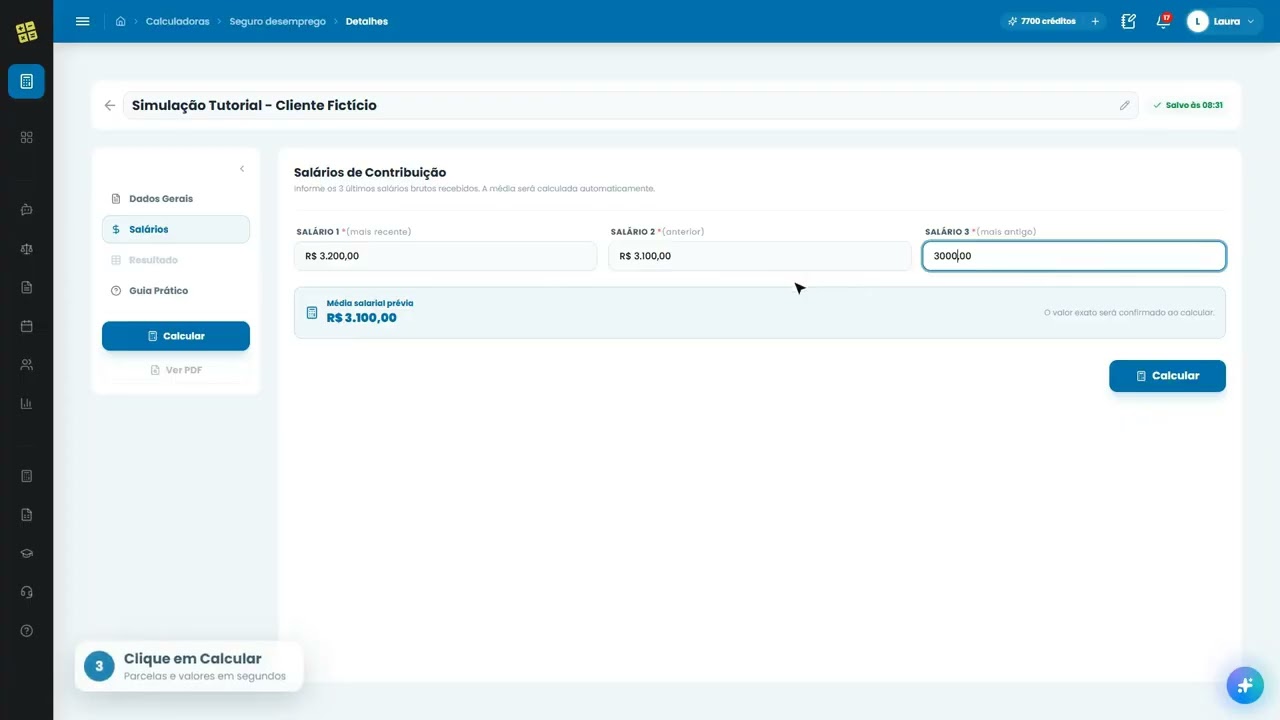Image resolution: width=1280 pixels, height=720 pixels.
Task: Open the graduation cap icon in sidebar
Action: (x=27, y=553)
